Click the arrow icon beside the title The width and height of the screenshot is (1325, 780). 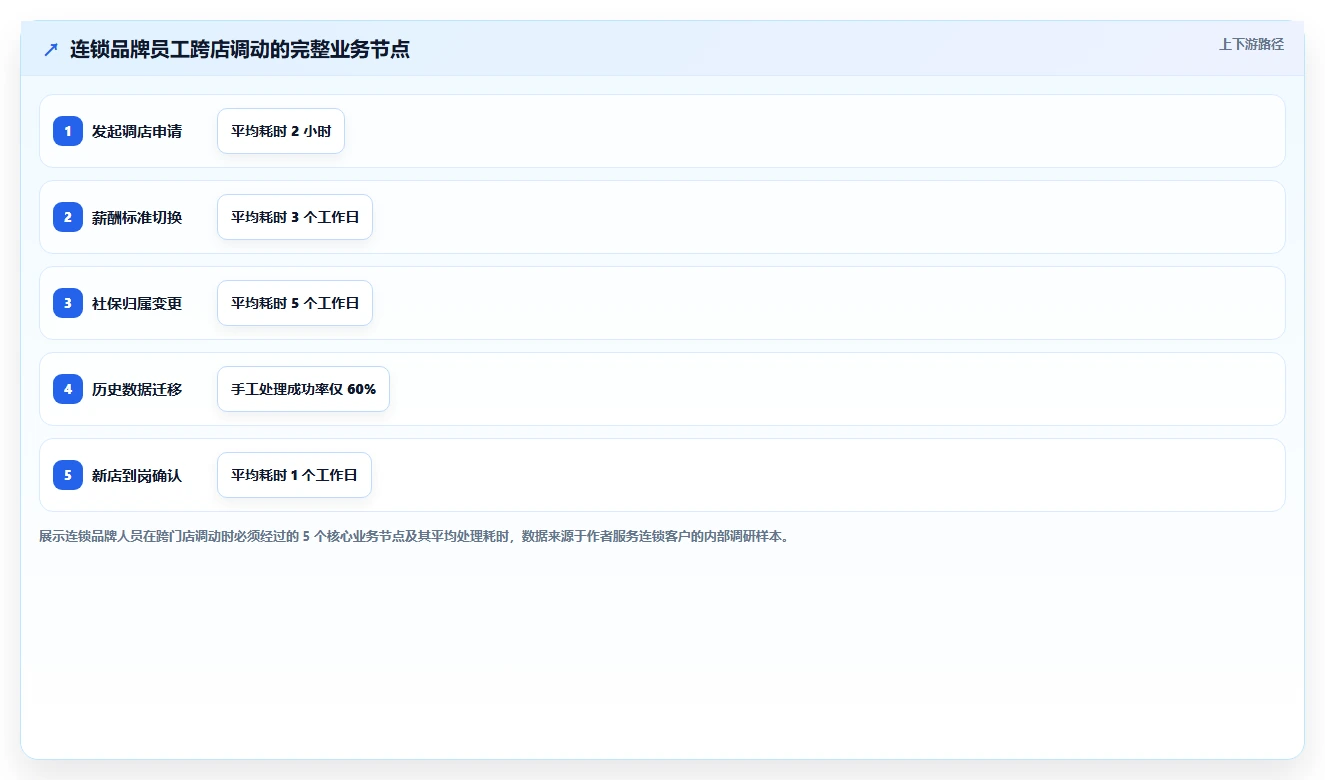pos(51,50)
